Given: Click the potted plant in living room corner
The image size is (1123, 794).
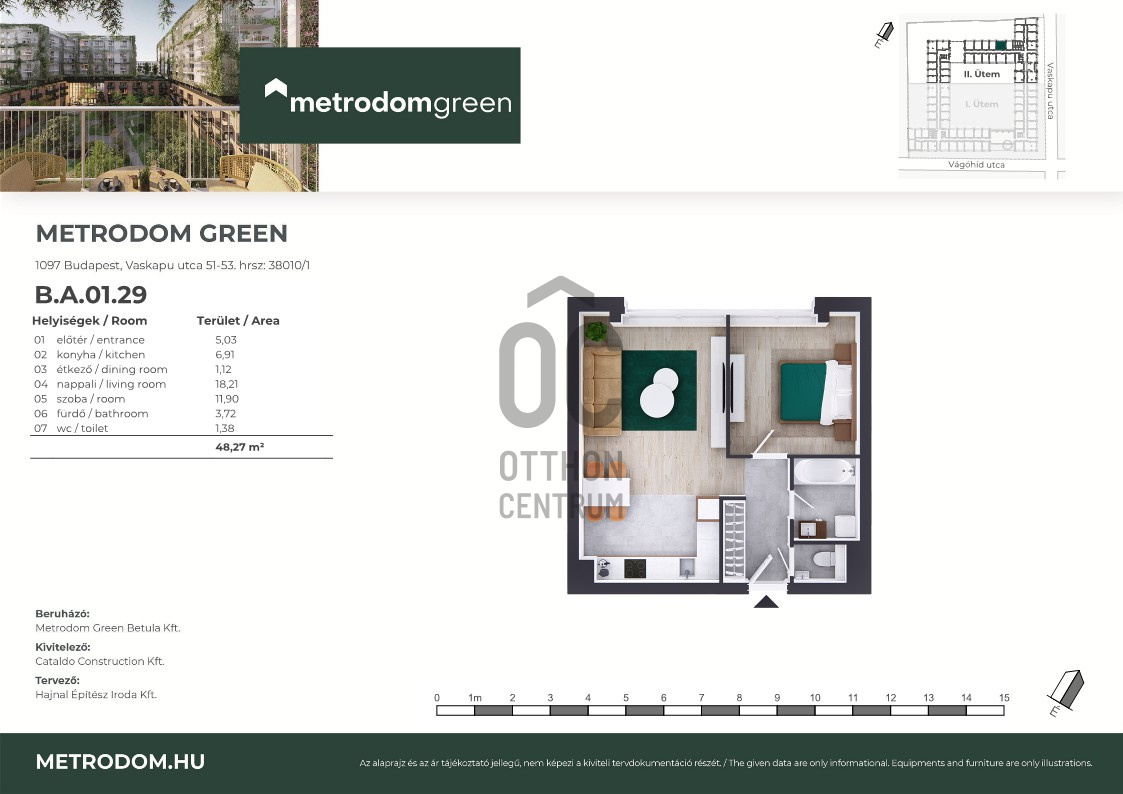Looking at the screenshot, I should (x=596, y=331).
